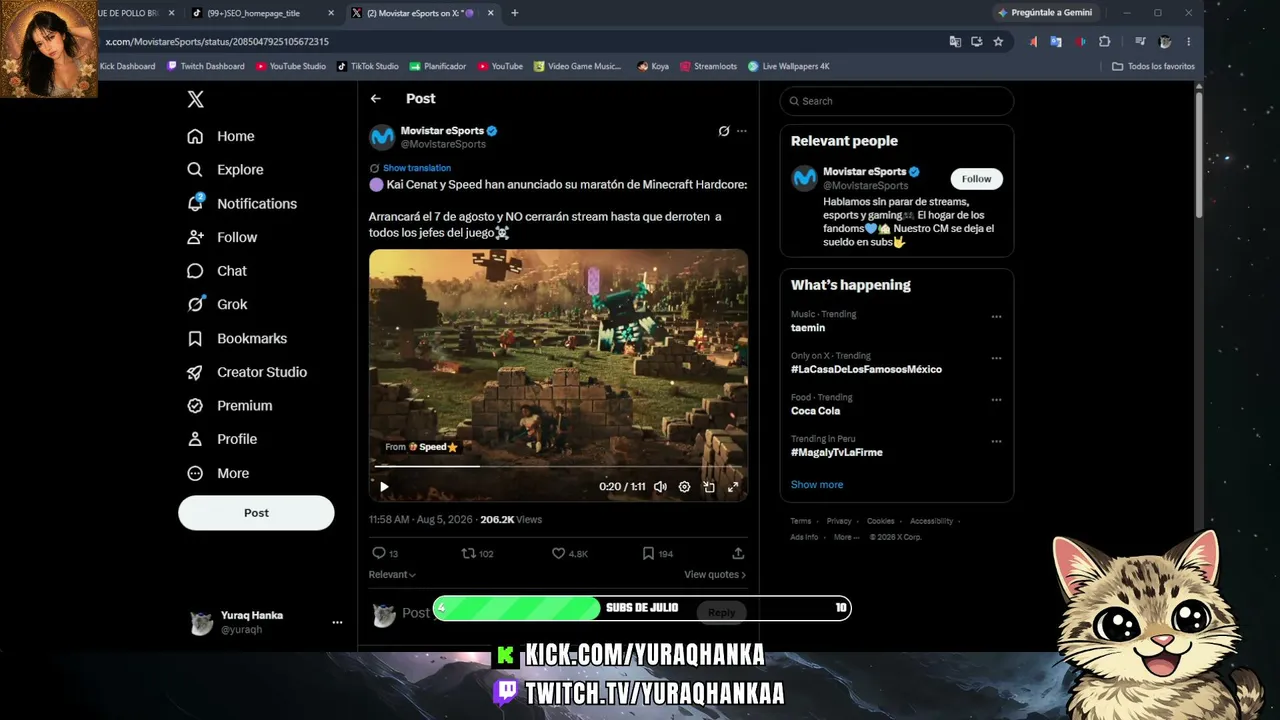Click Show more under What's happening

817,485
